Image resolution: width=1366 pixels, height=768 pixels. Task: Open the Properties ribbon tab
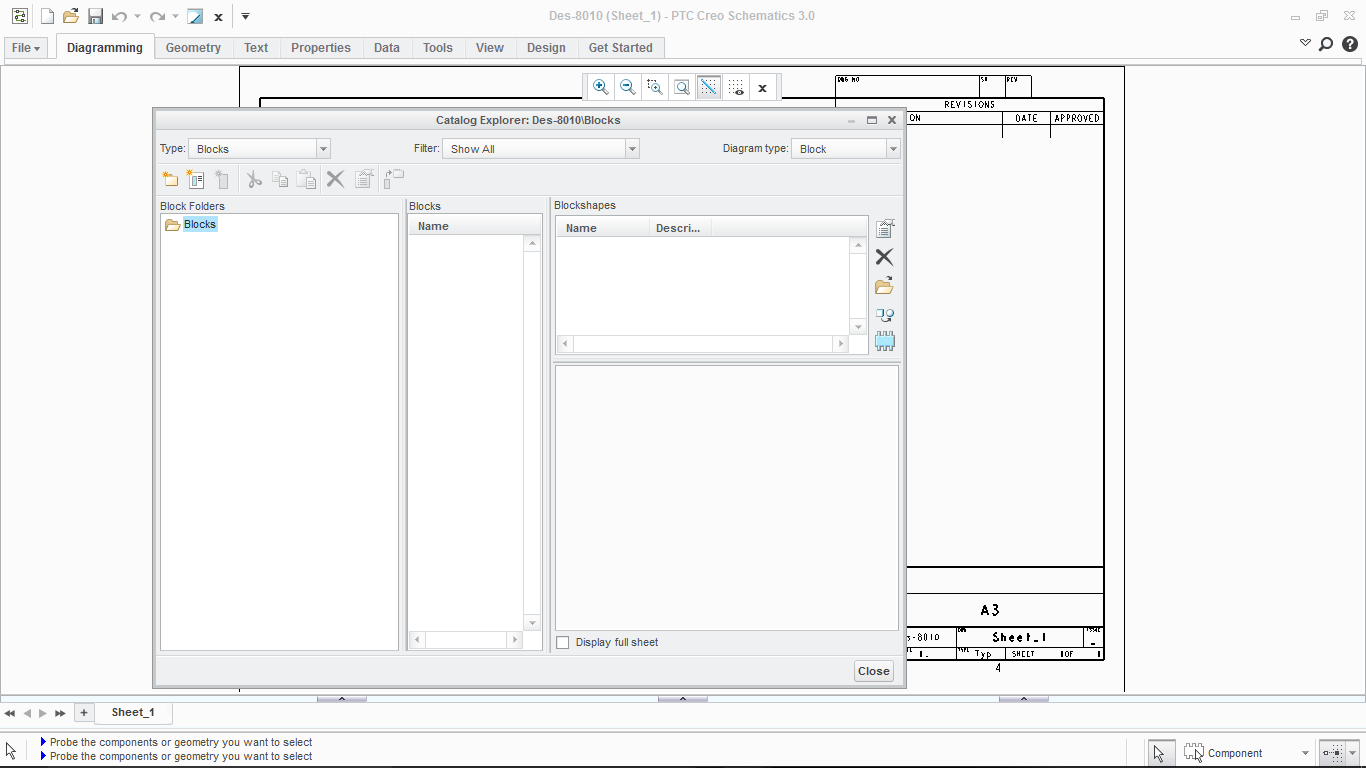tap(321, 48)
